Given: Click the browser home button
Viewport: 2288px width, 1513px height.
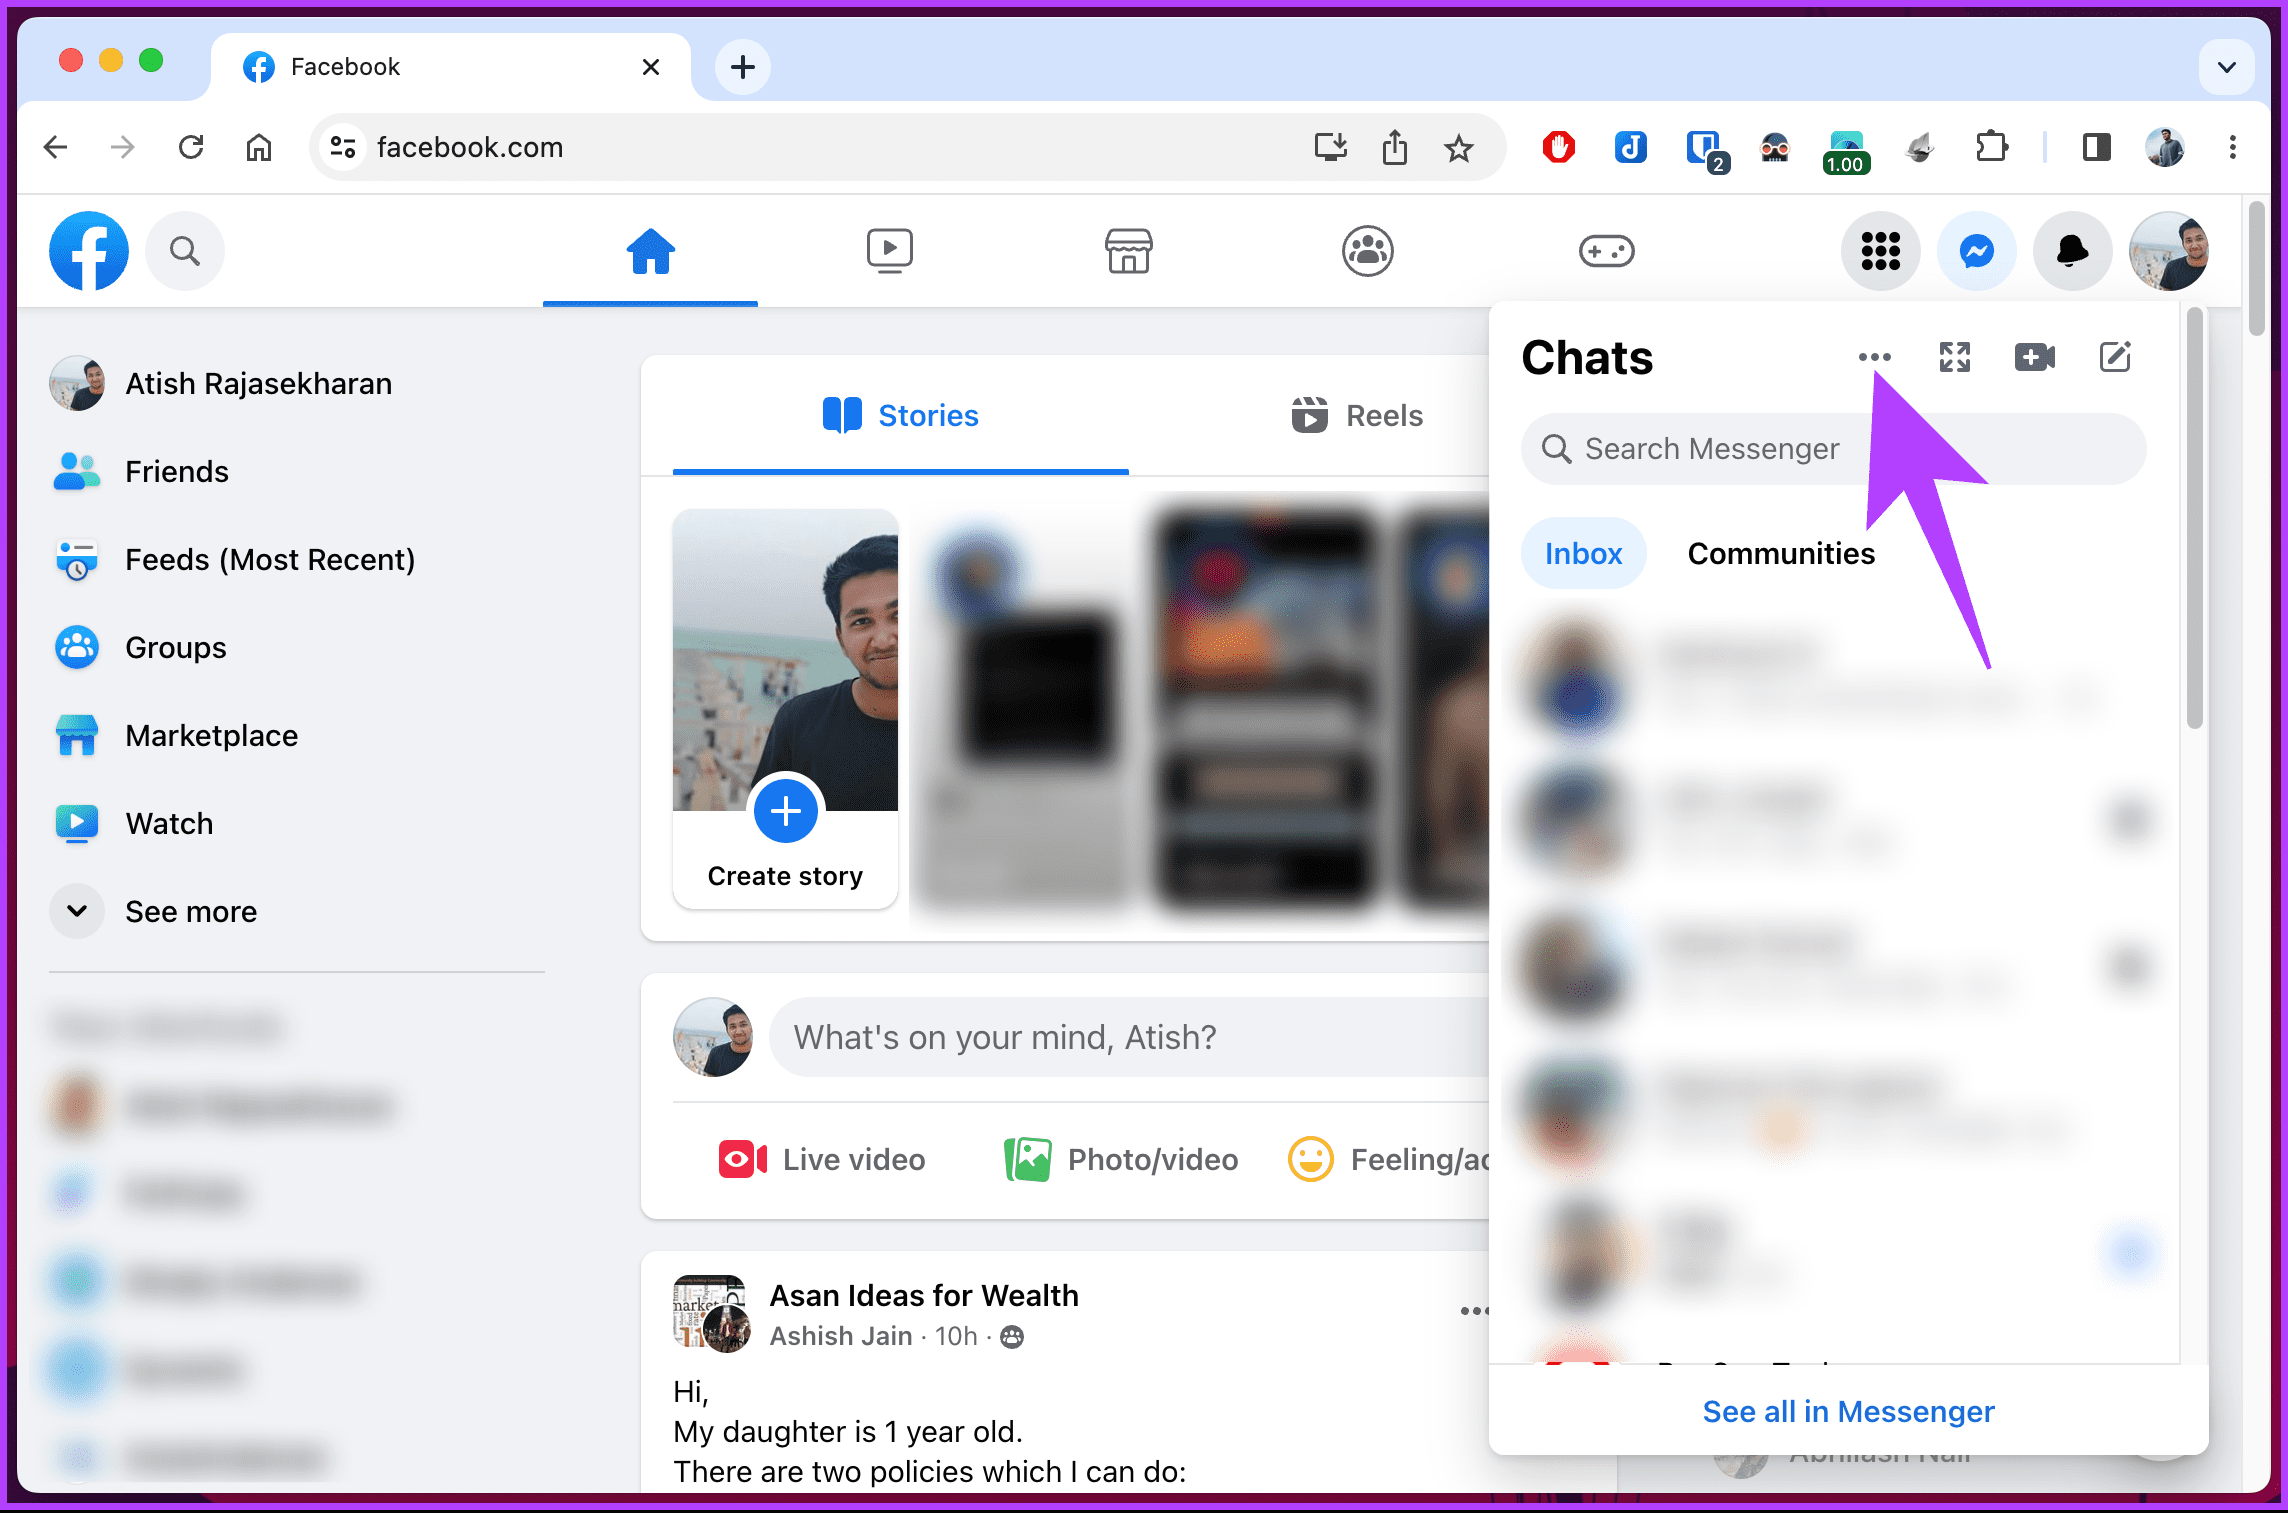Looking at the screenshot, I should coord(258,147).
